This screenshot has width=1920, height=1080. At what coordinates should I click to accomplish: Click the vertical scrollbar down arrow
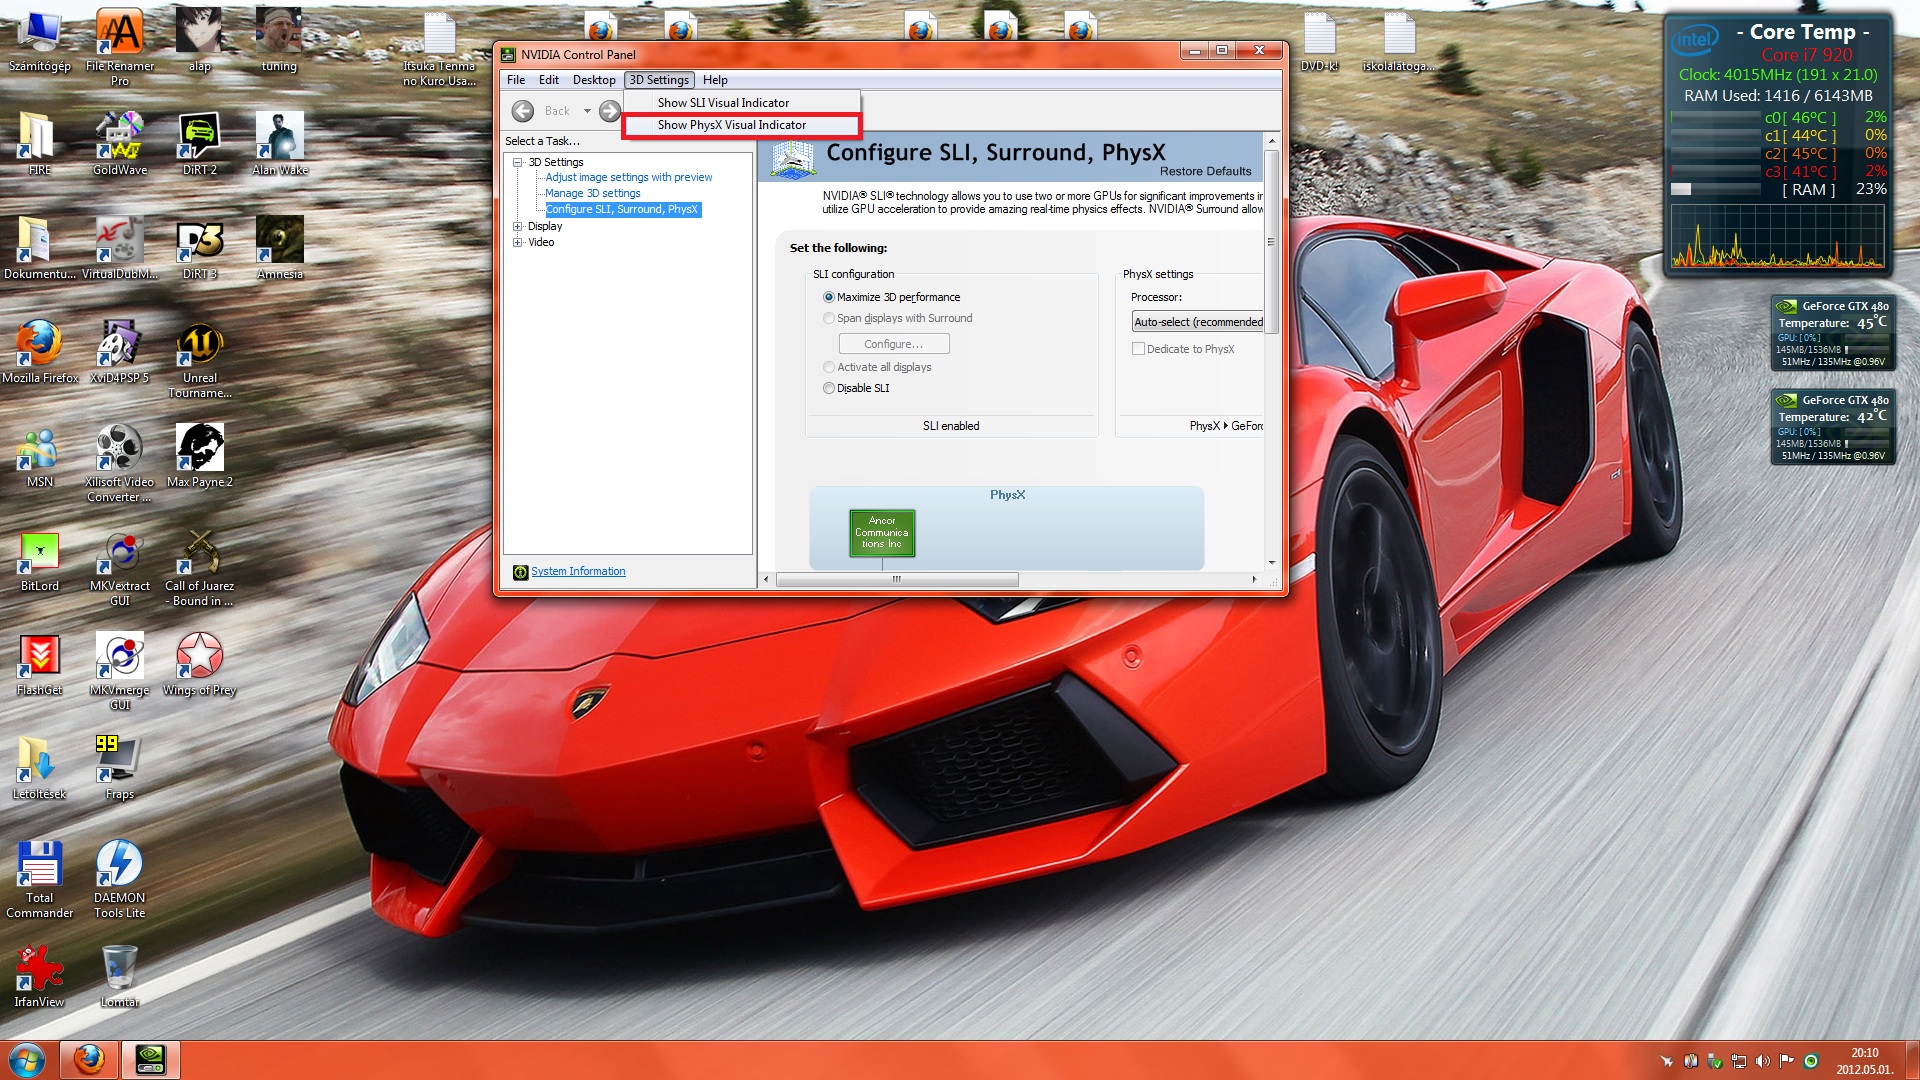pos(1271,563)
